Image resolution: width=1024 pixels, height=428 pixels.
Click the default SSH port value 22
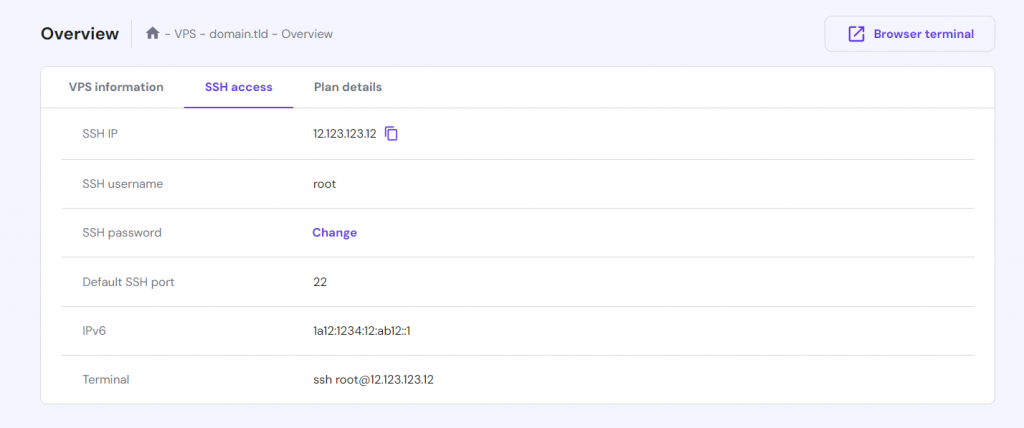click(320, 282)
